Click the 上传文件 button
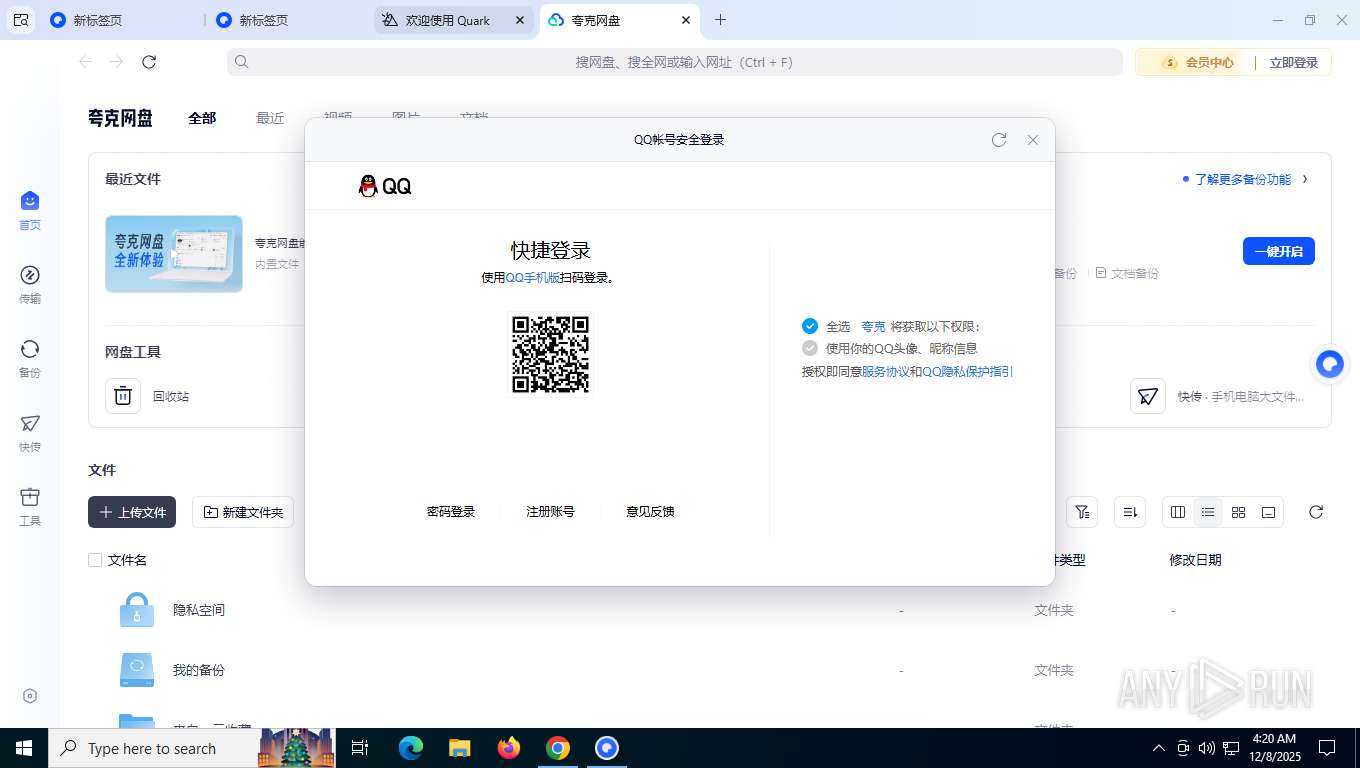The width and height of the screenshot is (1360, 768). 132,512
